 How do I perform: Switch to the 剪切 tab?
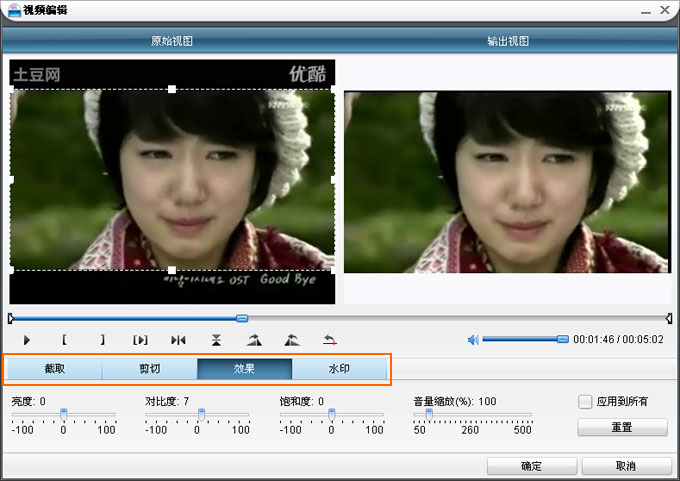[x=150, y=369]
